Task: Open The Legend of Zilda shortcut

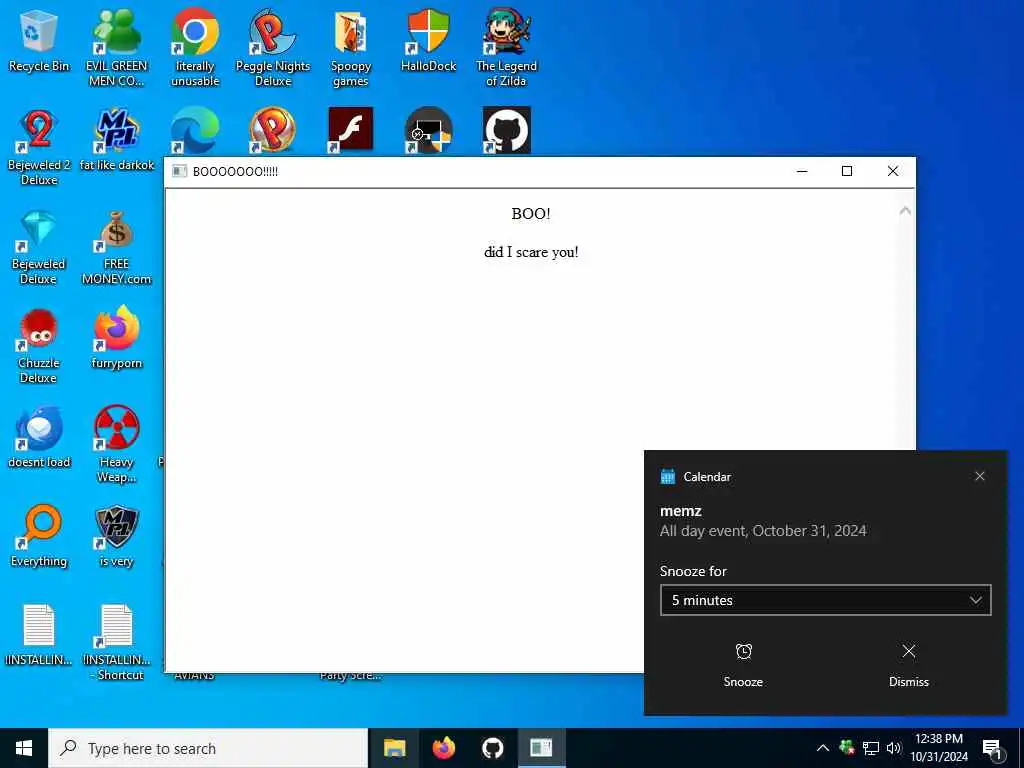Action: [506, 48]
